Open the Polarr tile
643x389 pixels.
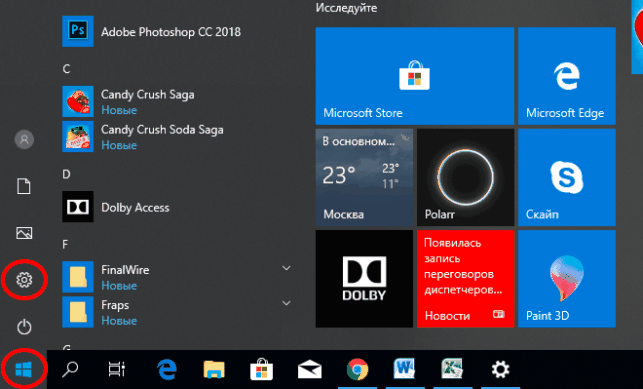pyautogui.click(x=465, y=177)
